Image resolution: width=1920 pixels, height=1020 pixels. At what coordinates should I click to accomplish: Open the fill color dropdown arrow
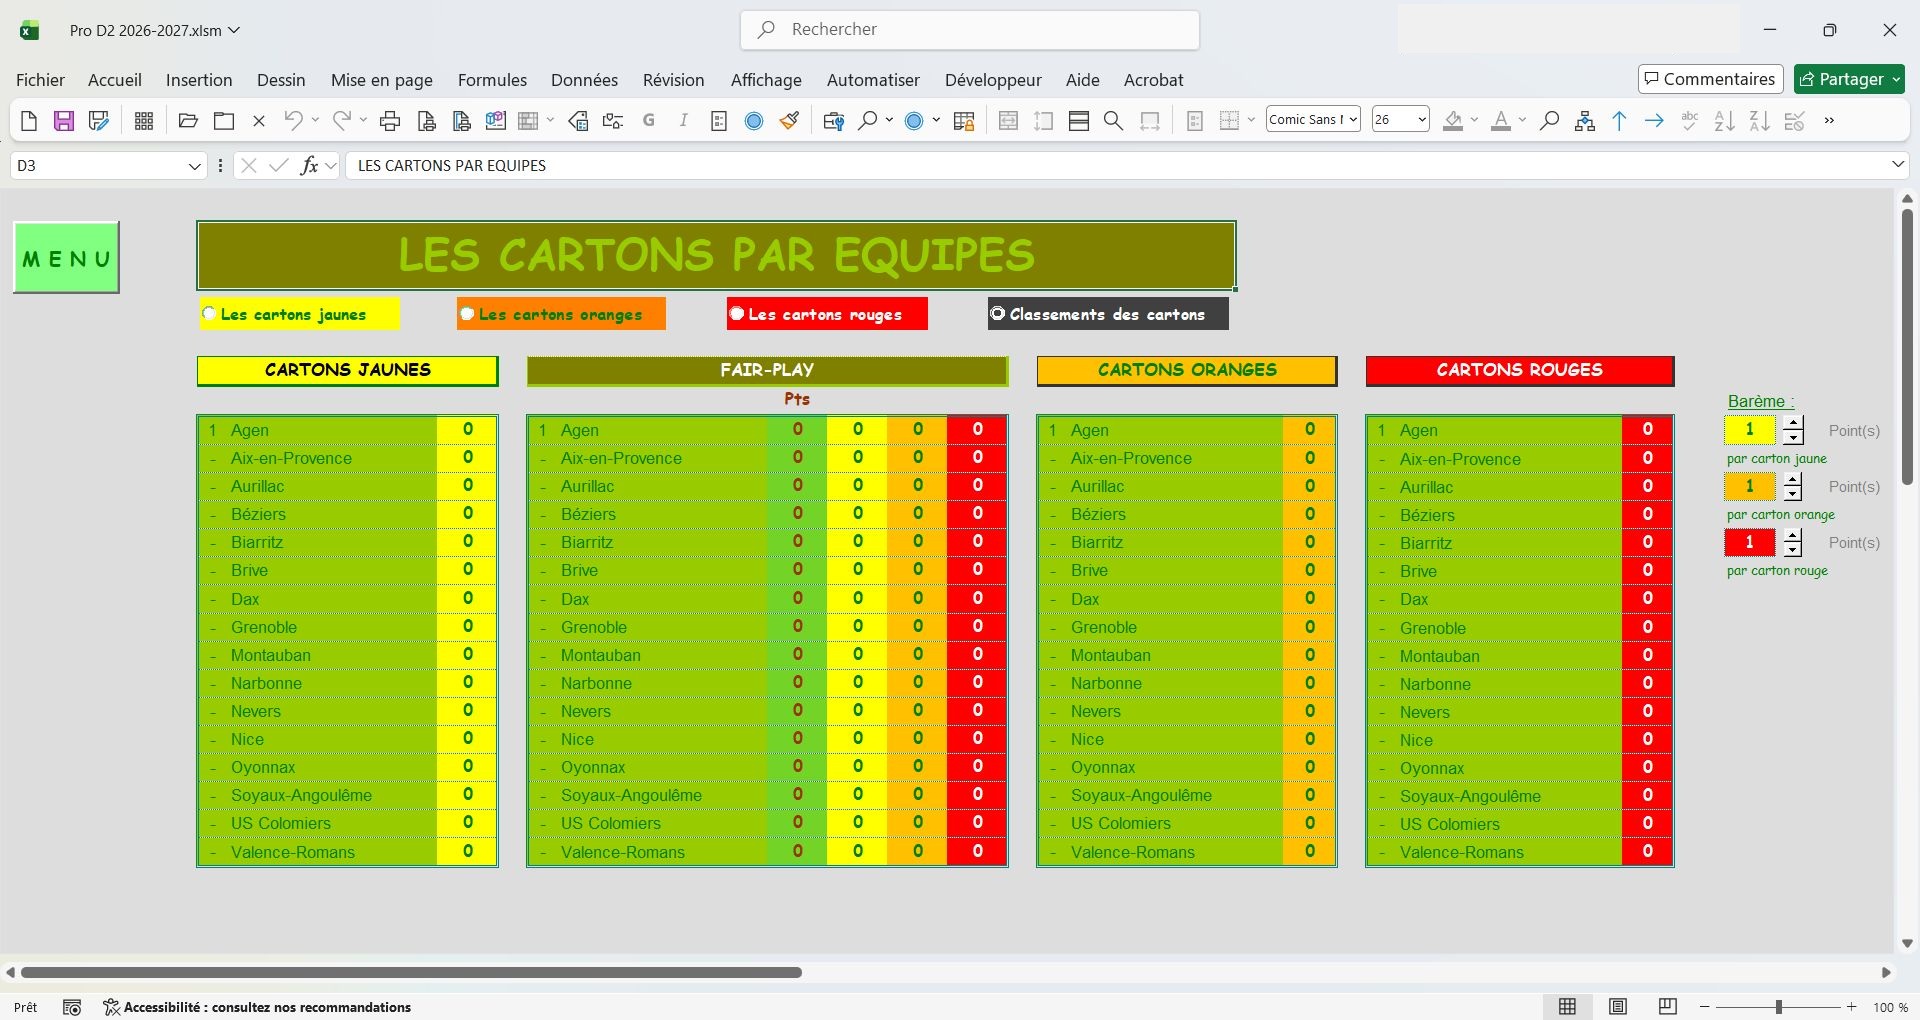point(1474,121)
